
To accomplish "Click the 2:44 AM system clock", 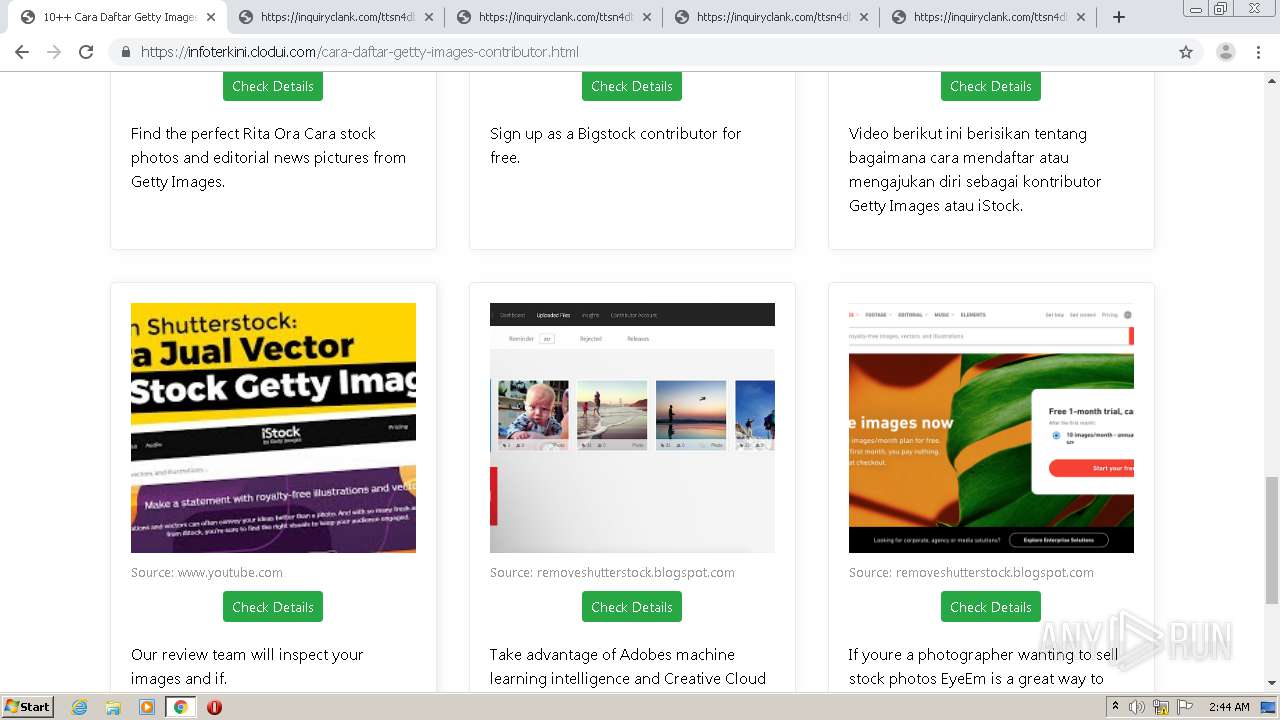I will [x=1229, y=707].
